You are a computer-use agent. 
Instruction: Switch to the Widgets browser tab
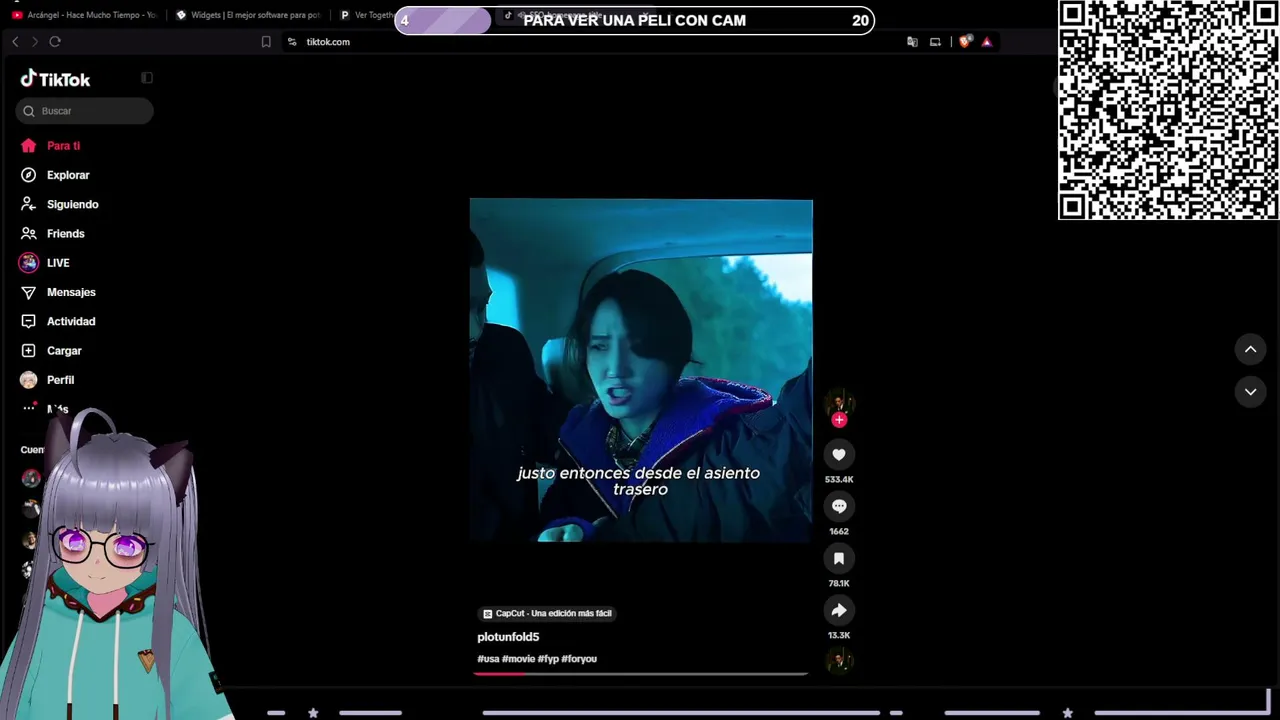[x=247, y=15]
